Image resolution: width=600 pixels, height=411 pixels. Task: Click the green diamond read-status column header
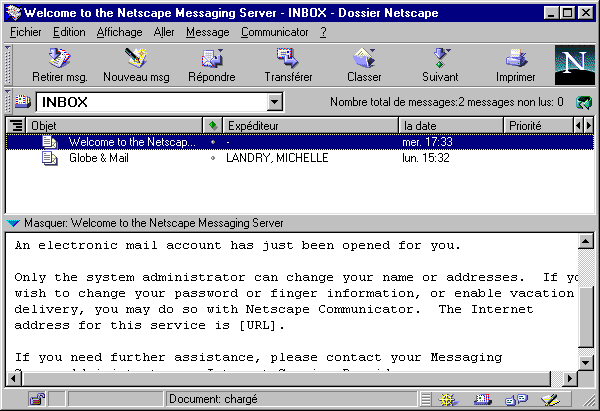point(213,126)
